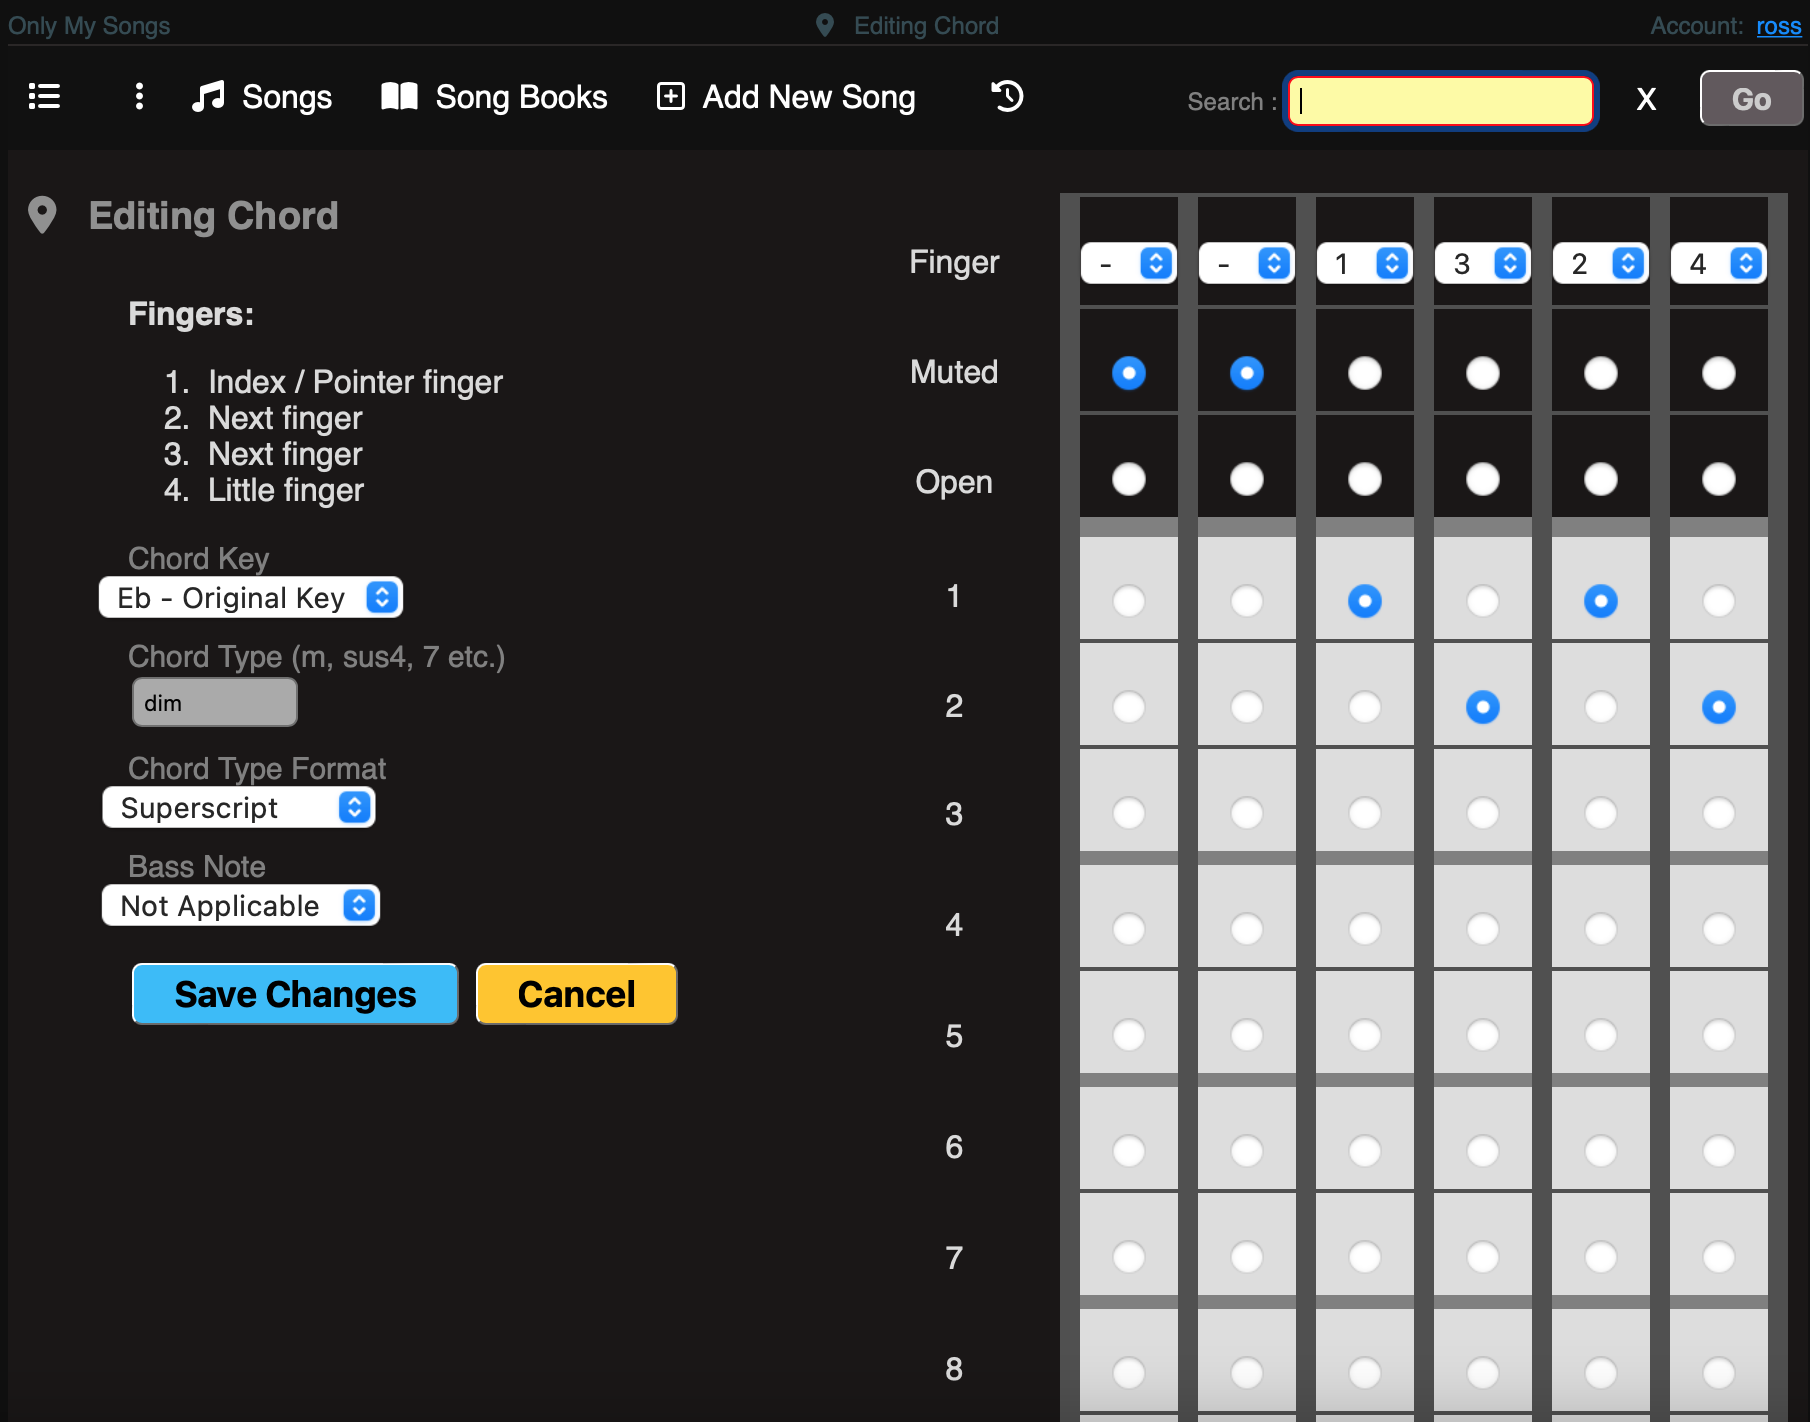Click the X to clear search
This screenshot has height=1422, width=1810.
(x=1646, y=99)
